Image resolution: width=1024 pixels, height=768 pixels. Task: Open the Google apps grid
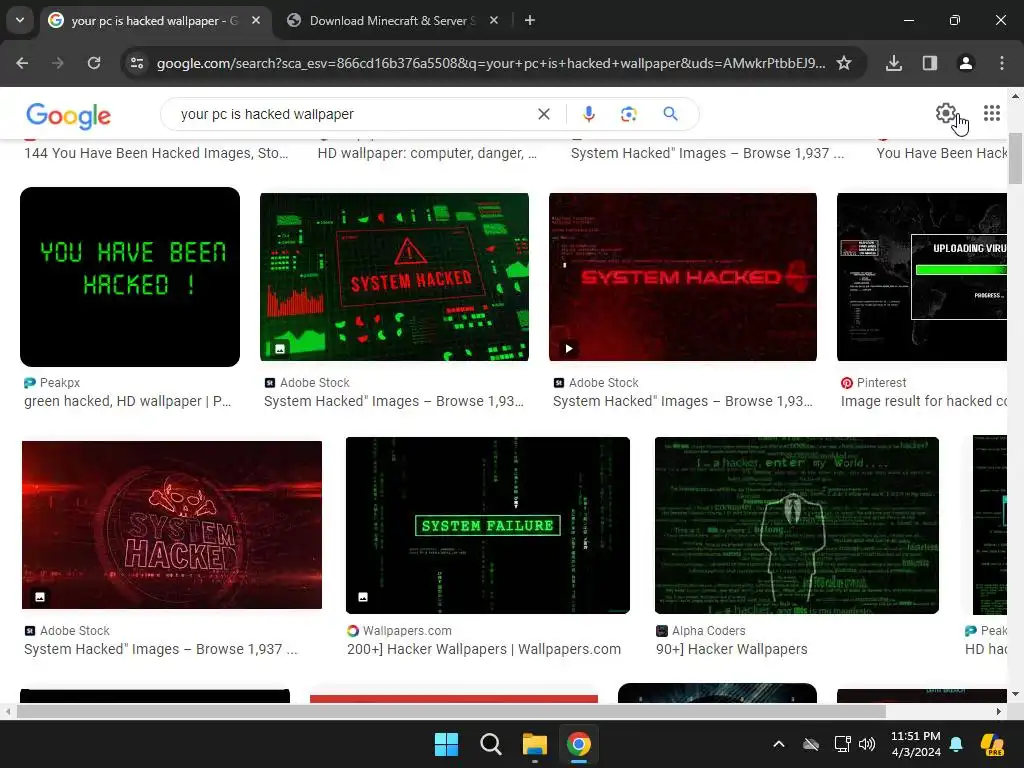click(x=991, y=114)
